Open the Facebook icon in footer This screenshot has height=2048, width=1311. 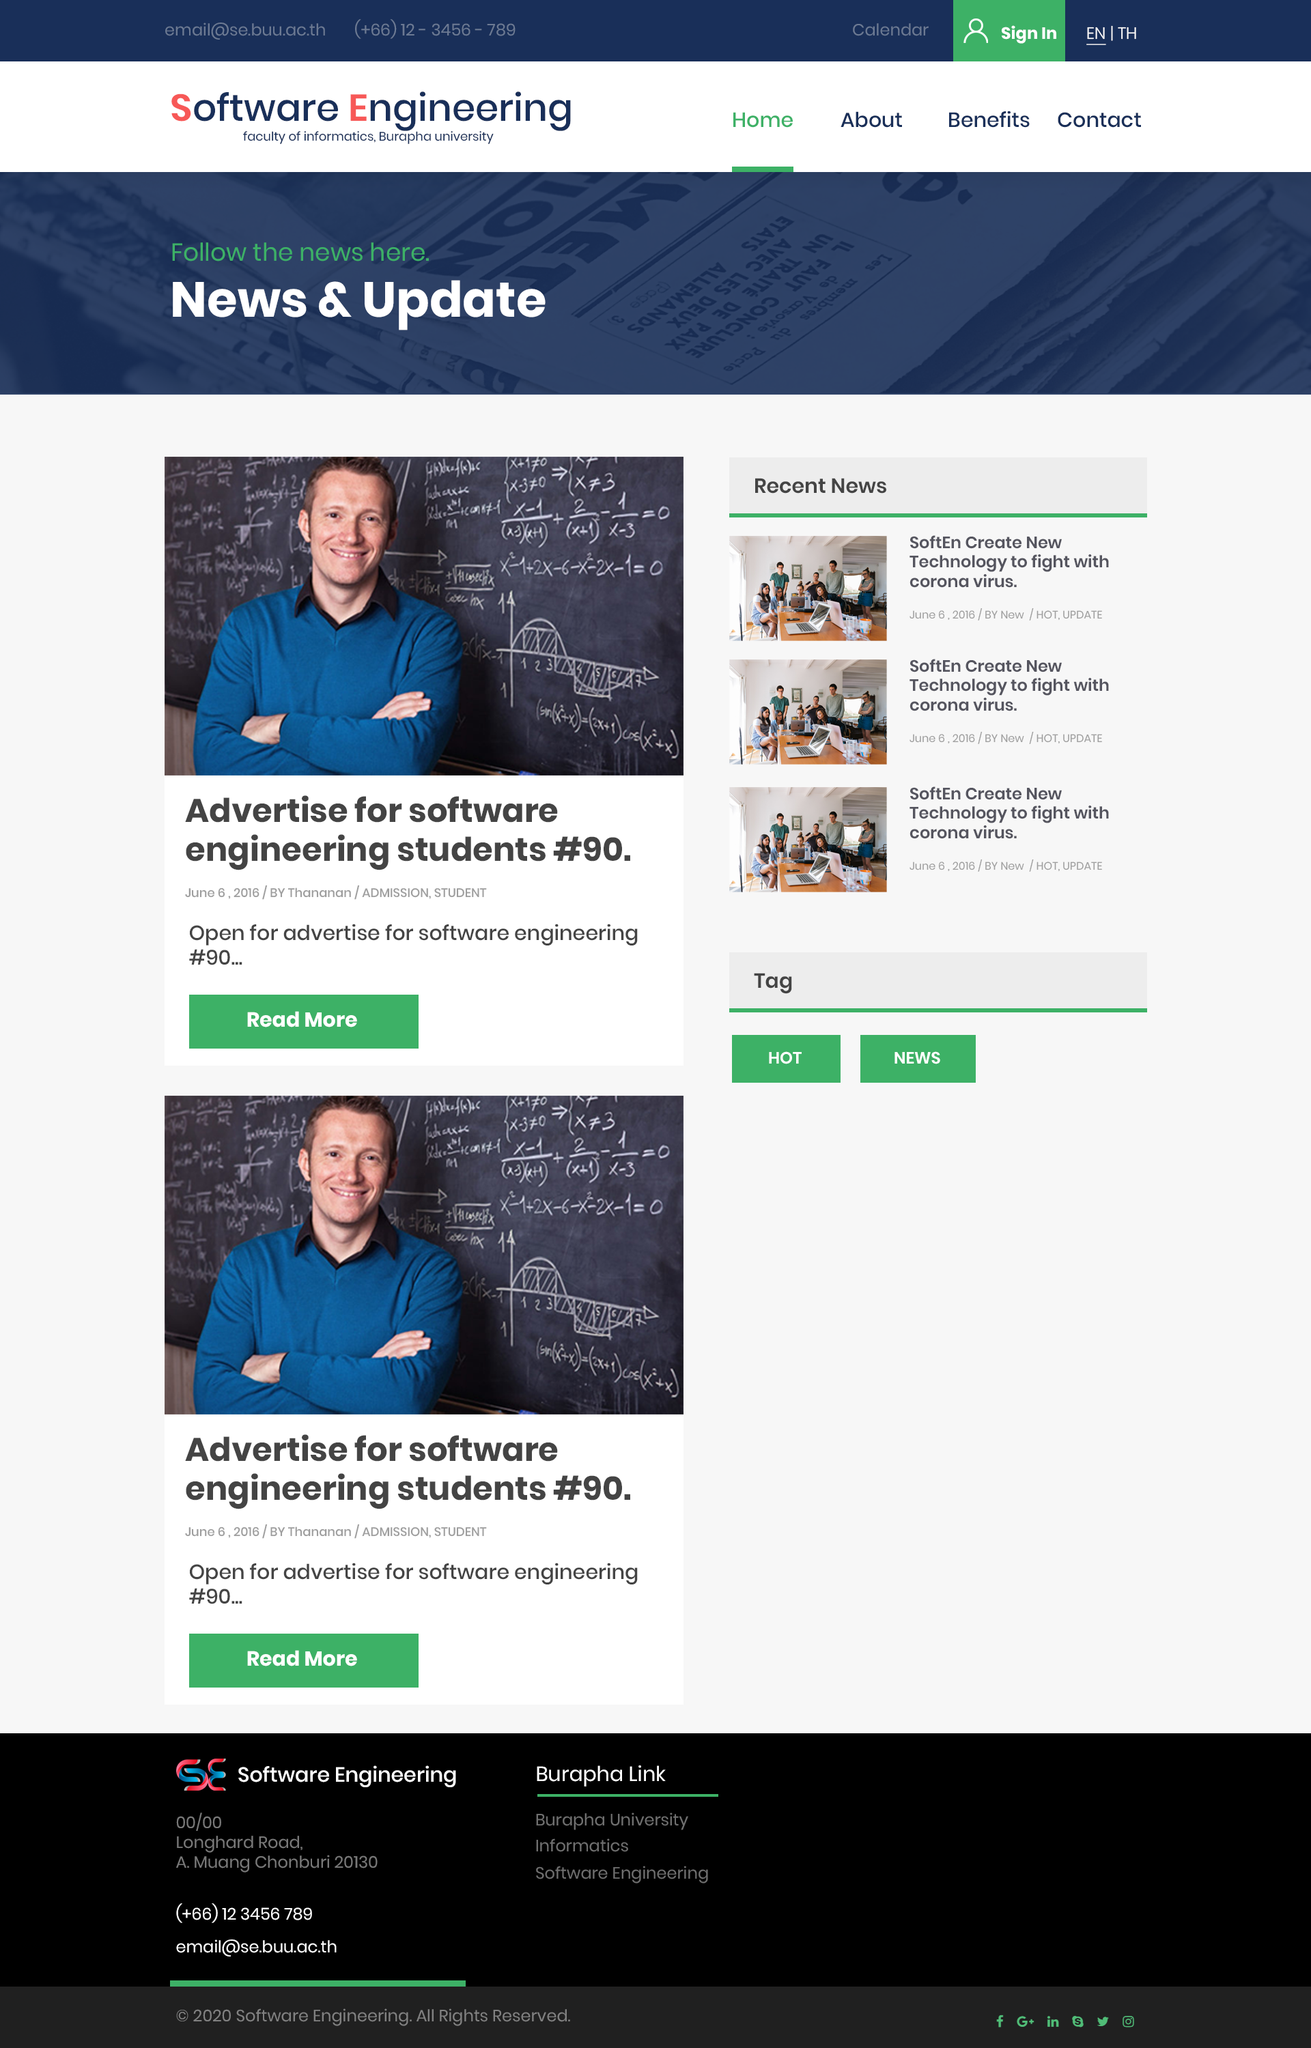[x=999, y=2021]
